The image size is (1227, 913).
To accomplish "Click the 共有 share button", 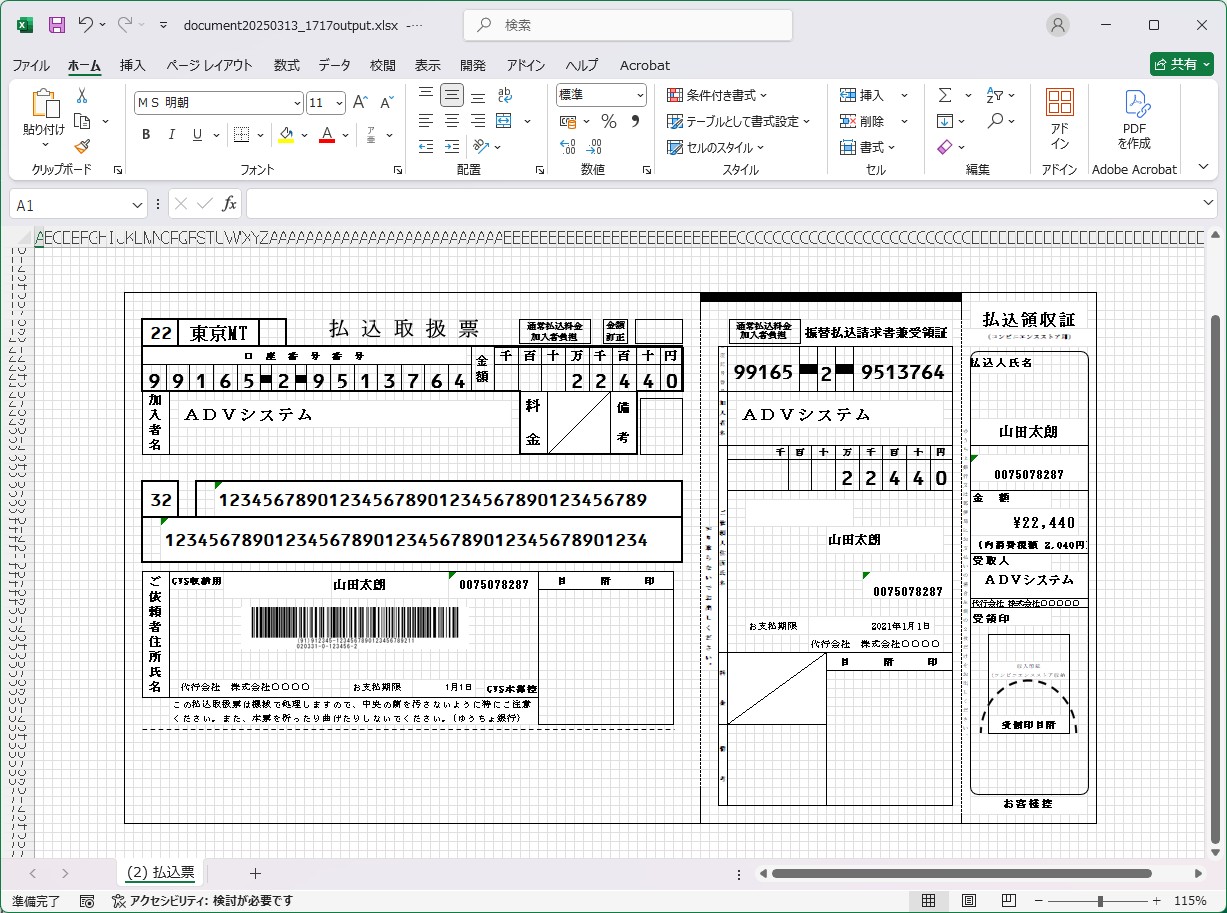I will click(x=1181, y=64).
